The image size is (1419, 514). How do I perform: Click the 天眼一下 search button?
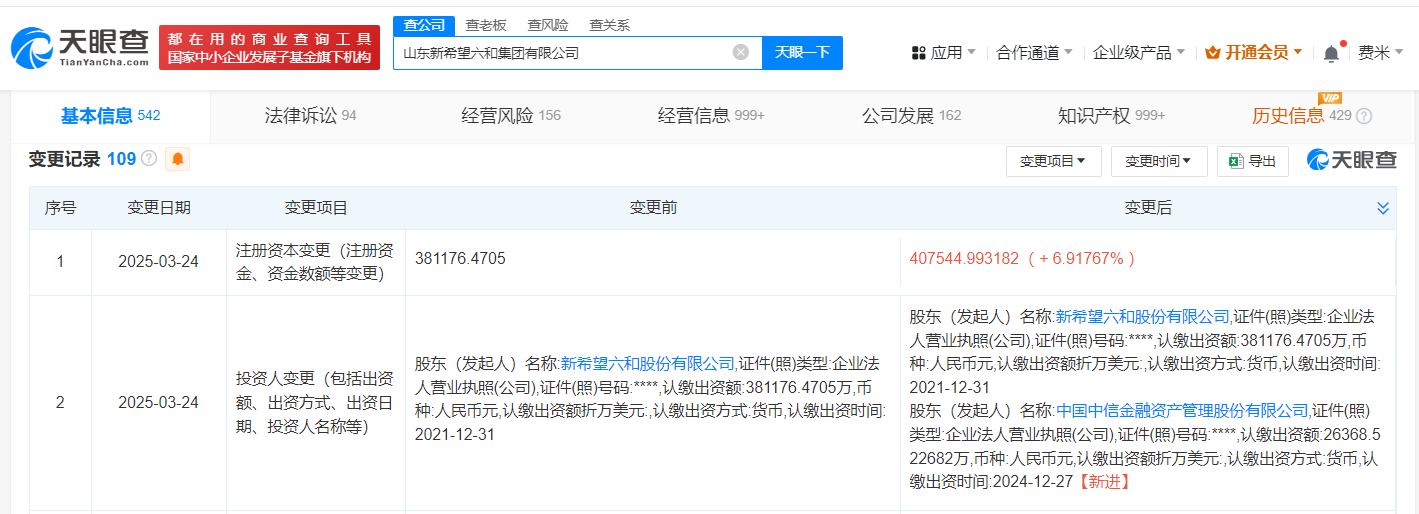click(x=802, y=52)
